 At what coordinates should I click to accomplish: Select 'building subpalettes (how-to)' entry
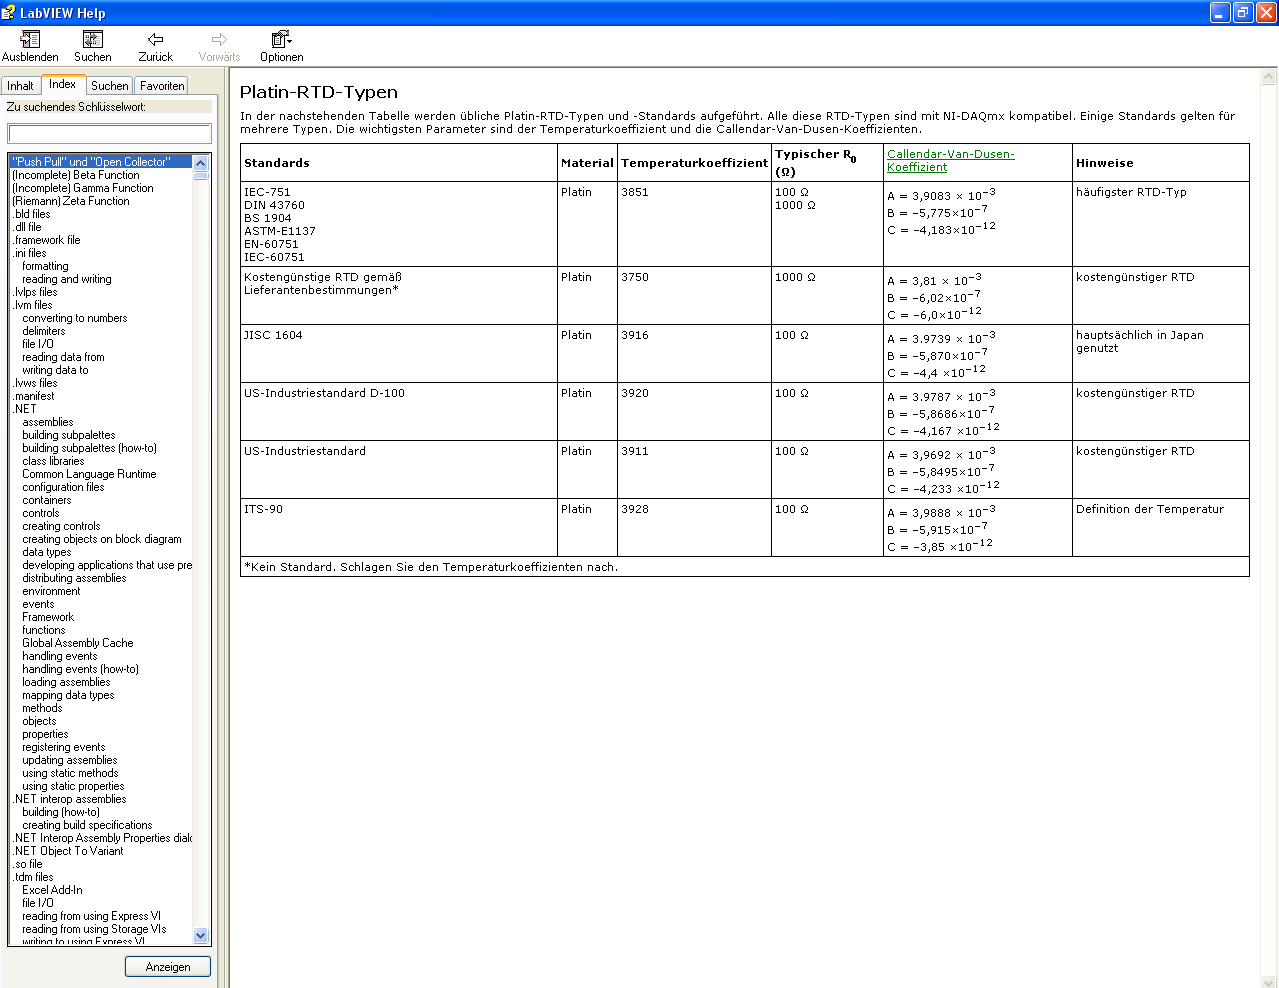coord(89,448)
